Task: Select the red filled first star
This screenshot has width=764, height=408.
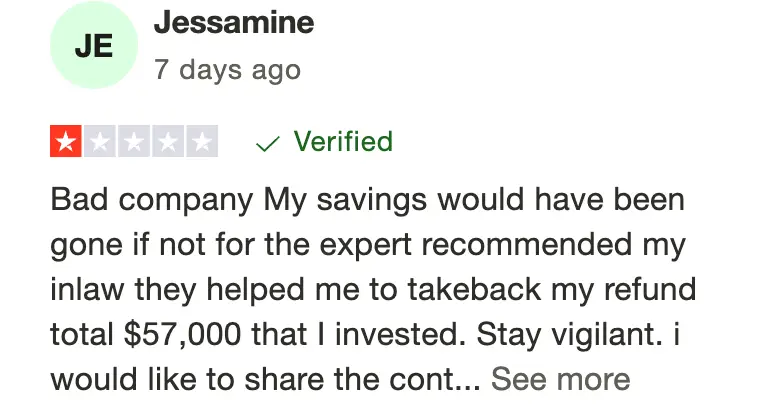Action: point(66,141)
